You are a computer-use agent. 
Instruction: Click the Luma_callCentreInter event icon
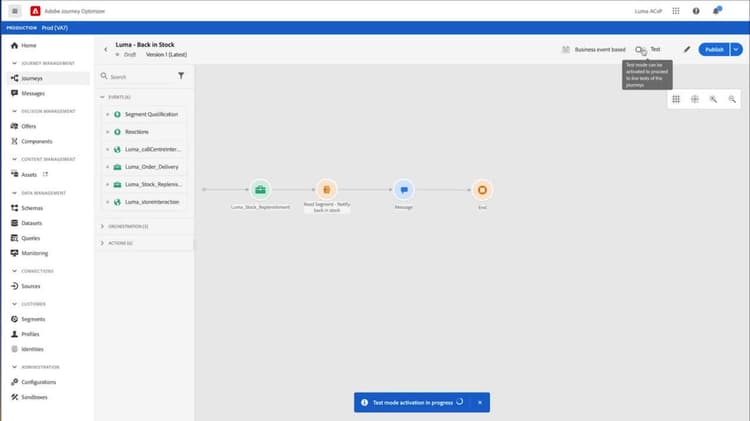pyautogui.click(x=117, y=149)
